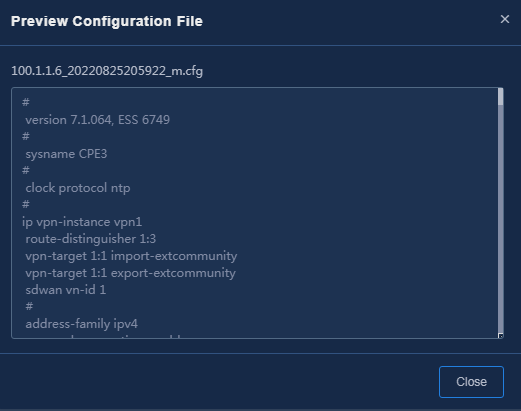Click the ip vpn-instance vpn1 line
Image resolution: width=521 pixels, height=411 pixels.
click(82, 222)
